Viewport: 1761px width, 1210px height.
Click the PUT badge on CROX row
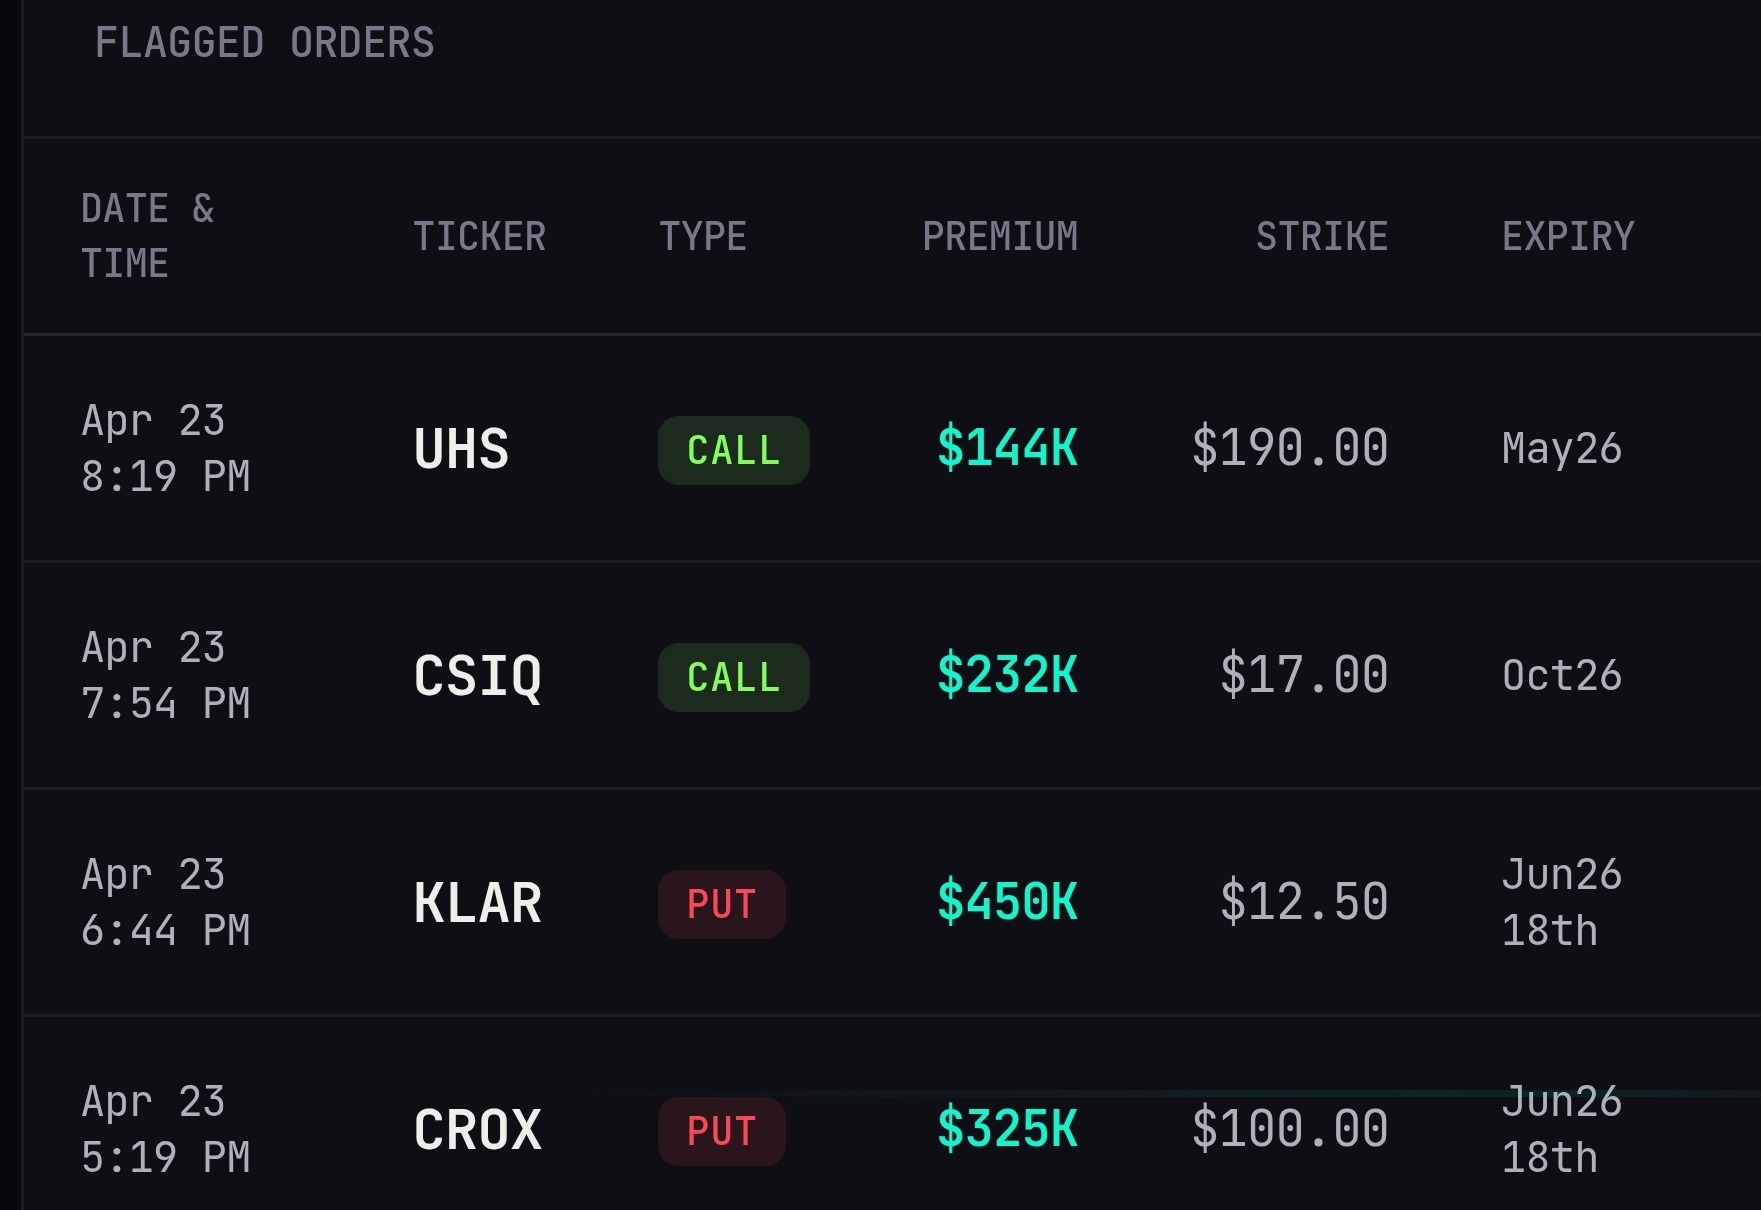722,1131
